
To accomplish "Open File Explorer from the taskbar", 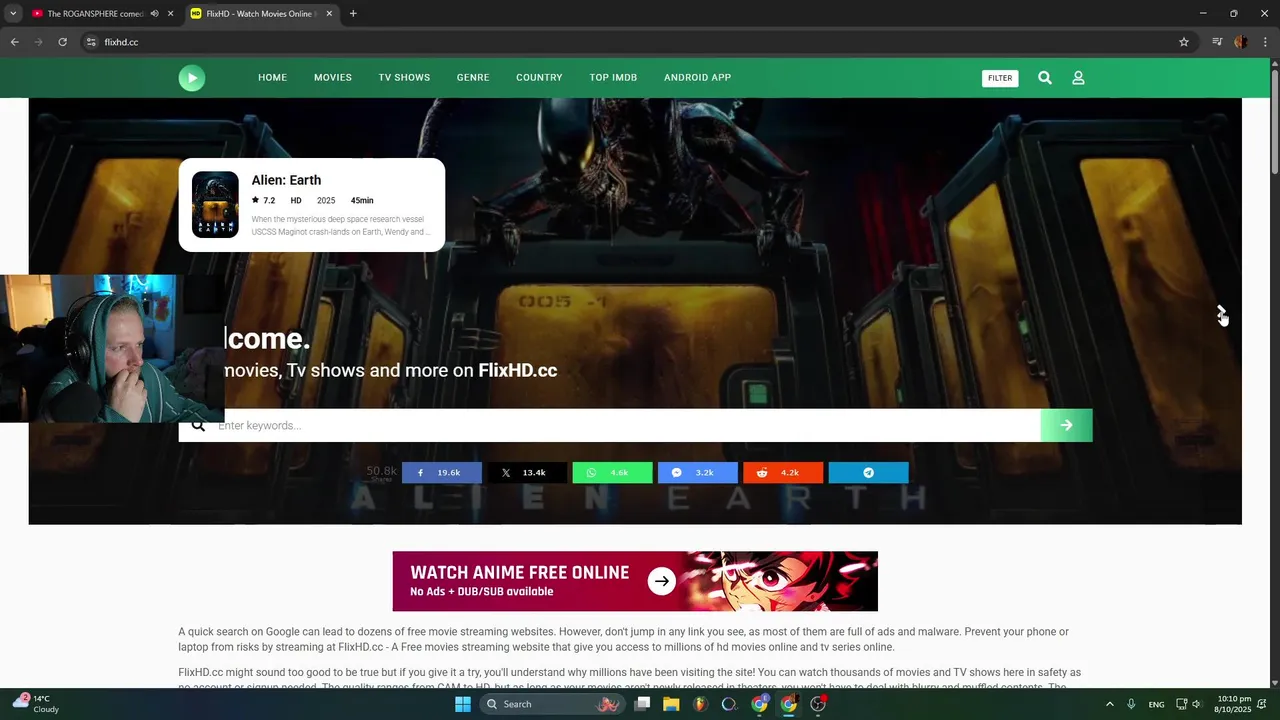I will [671, 704].
